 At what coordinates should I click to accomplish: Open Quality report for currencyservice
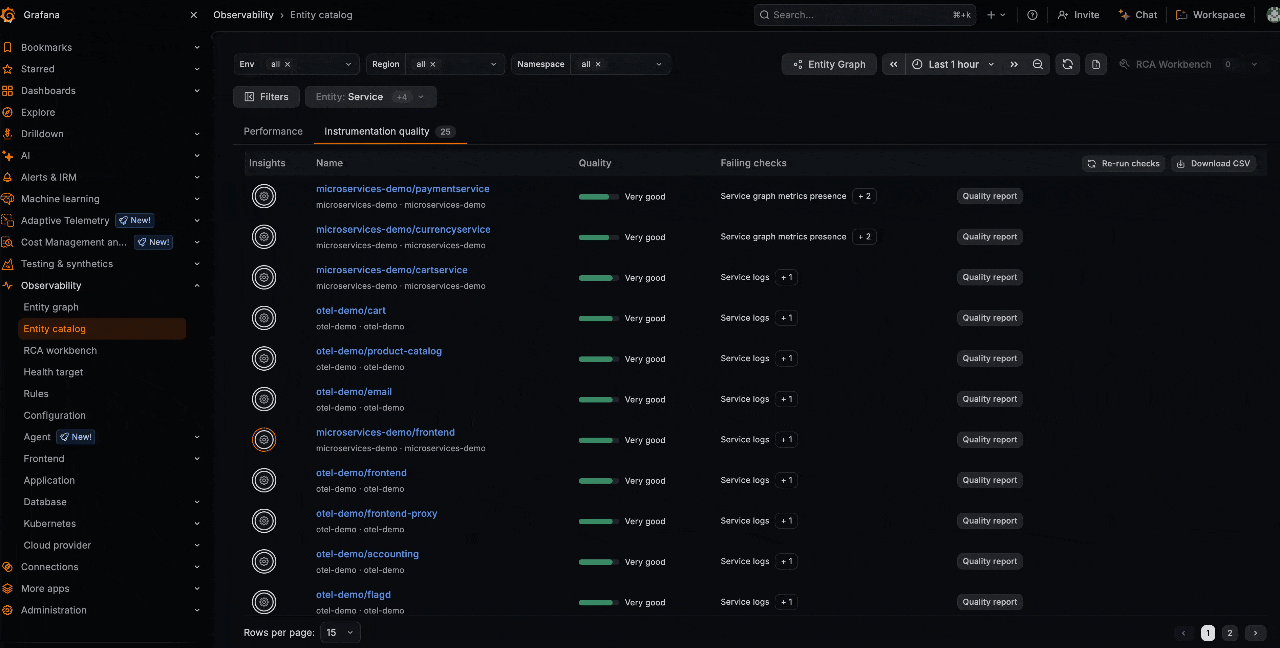click(x=990, y=237)
